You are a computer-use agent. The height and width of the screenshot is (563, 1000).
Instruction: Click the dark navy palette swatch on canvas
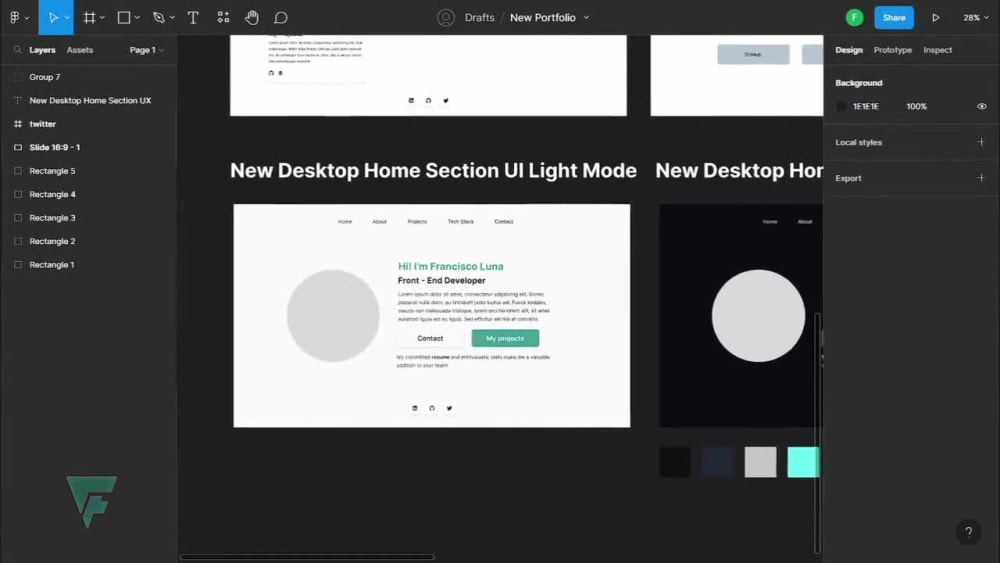[717, 462]
